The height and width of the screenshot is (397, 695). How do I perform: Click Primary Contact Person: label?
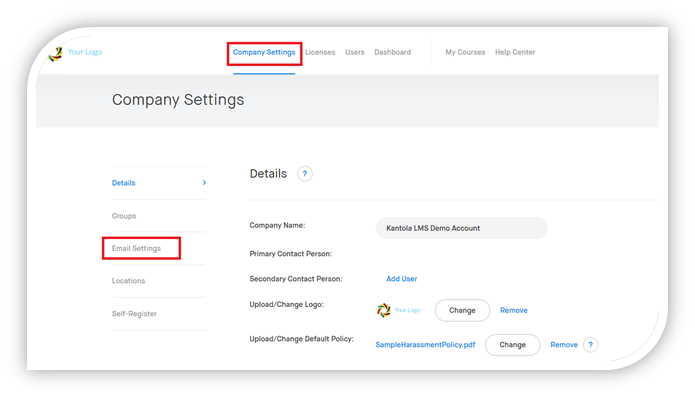click(x=291, y=254)
